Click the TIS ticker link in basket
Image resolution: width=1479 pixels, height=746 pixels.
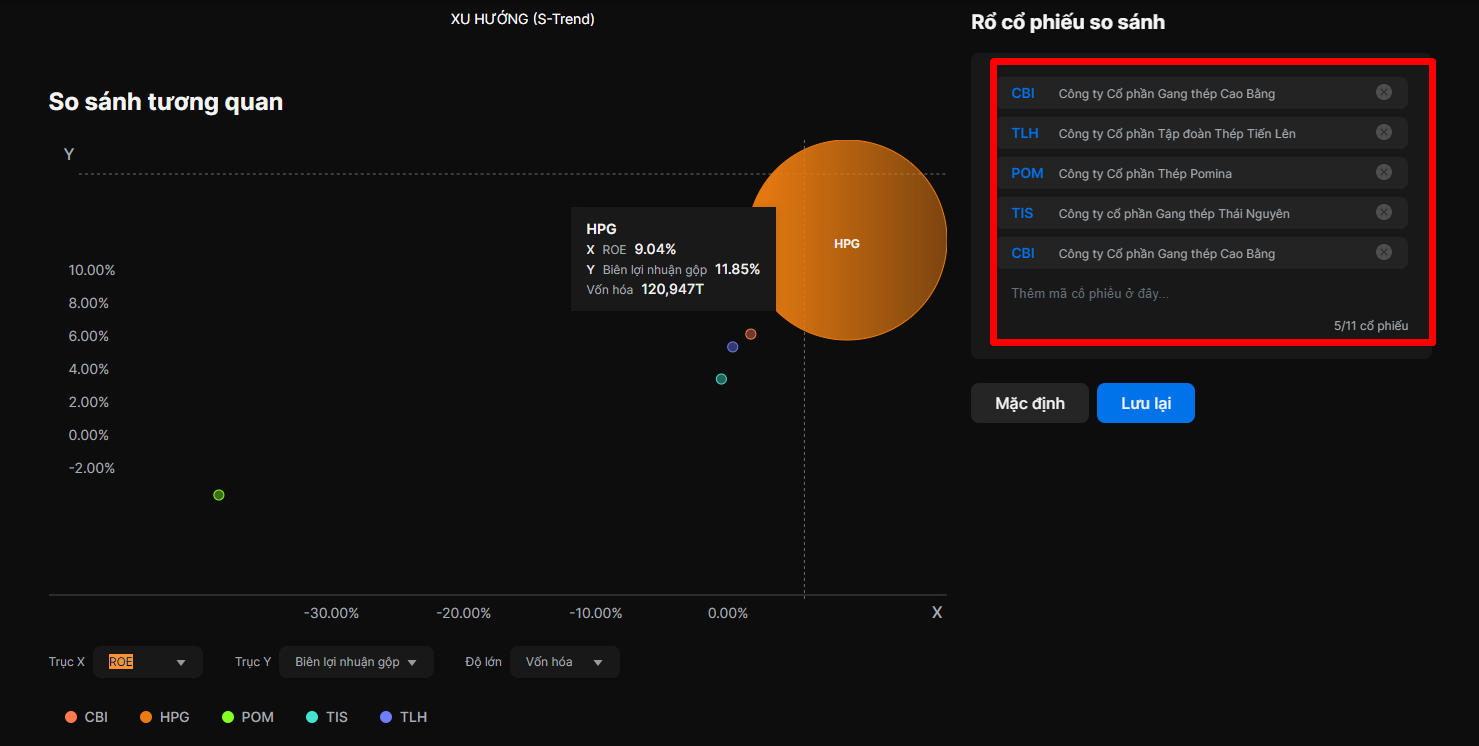(x=1022, y=213)
